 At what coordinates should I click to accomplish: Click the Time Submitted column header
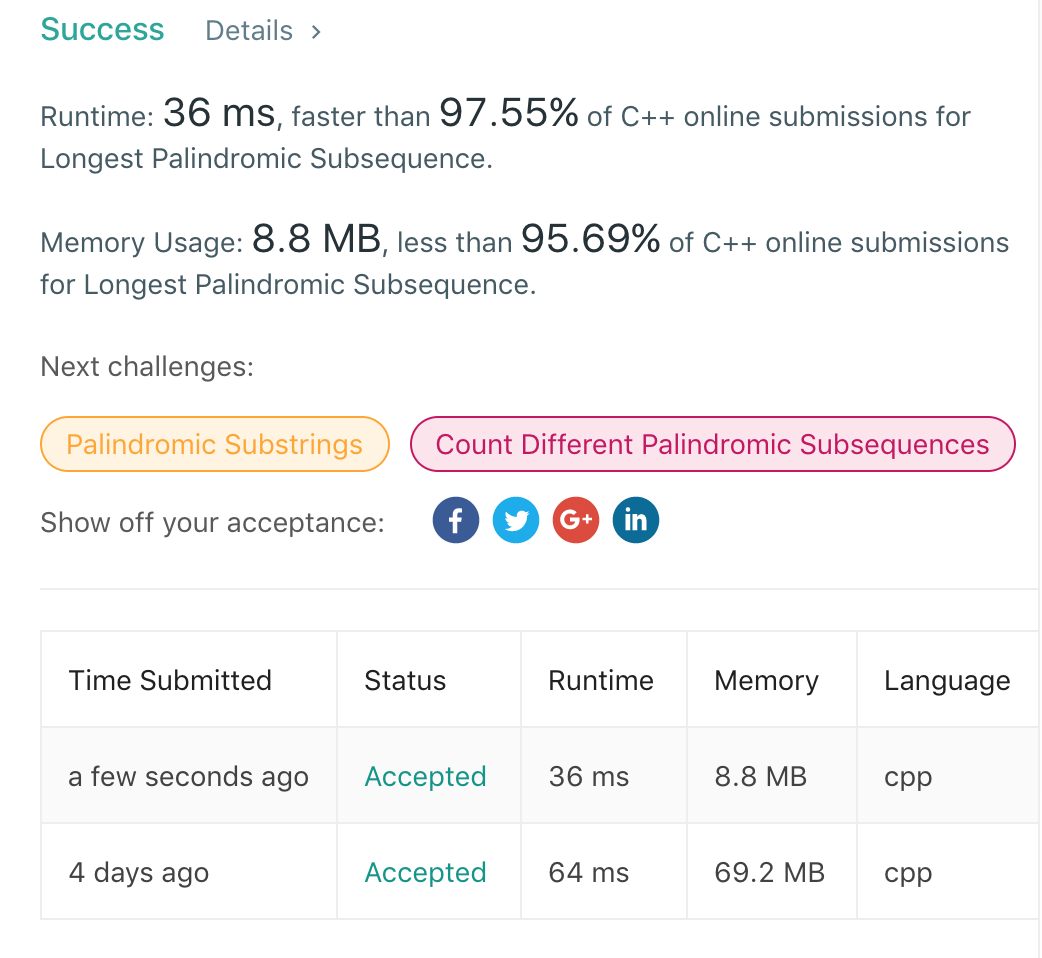[170, 681]
